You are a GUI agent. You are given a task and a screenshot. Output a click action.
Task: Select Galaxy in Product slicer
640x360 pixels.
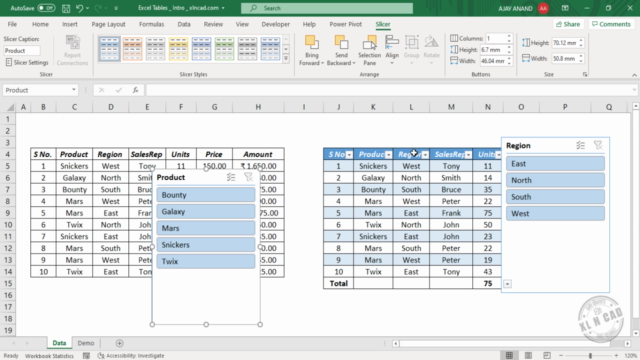tap(206, 211)
